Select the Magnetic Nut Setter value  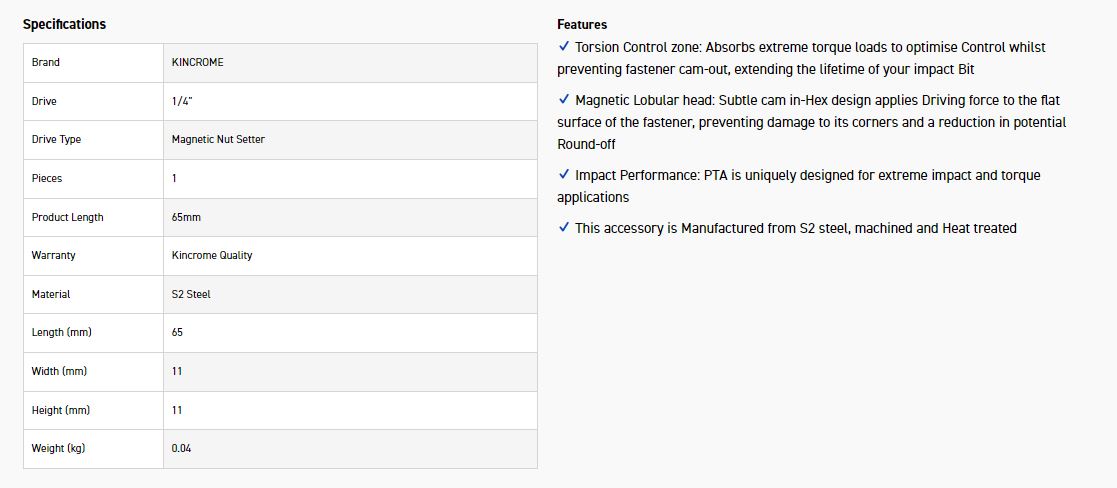218,139
